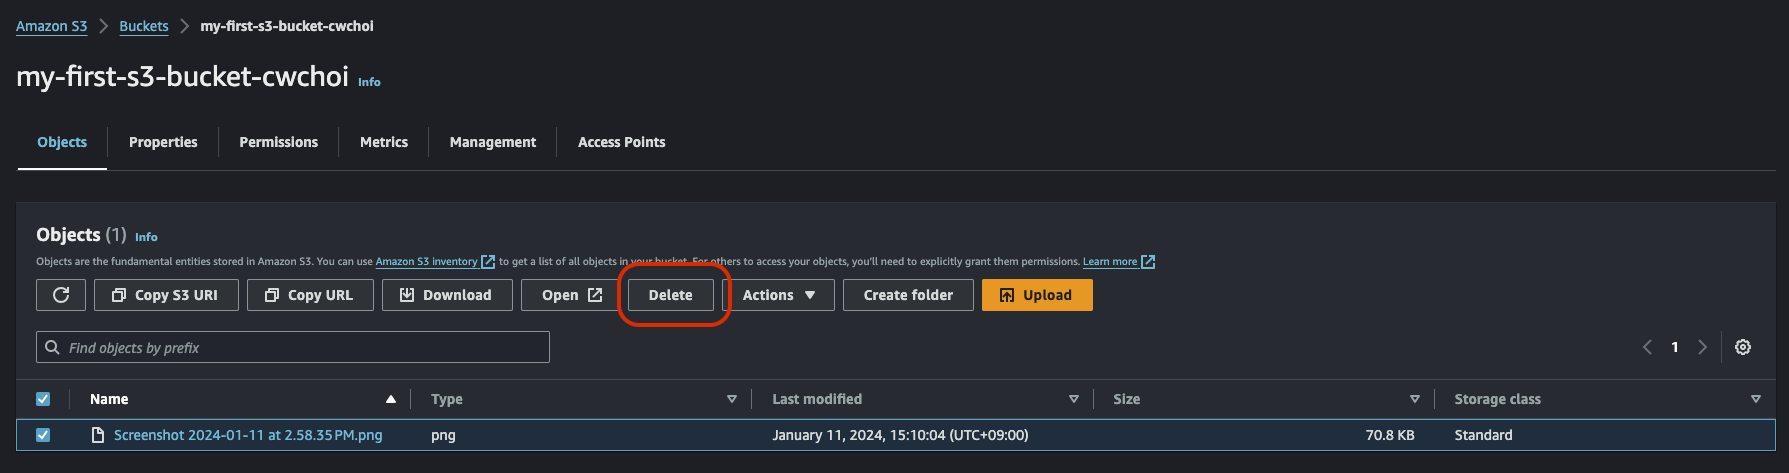Sort by Last modified column arrow
Viewport: 1789px width, 473px height.
[1074, 399]
